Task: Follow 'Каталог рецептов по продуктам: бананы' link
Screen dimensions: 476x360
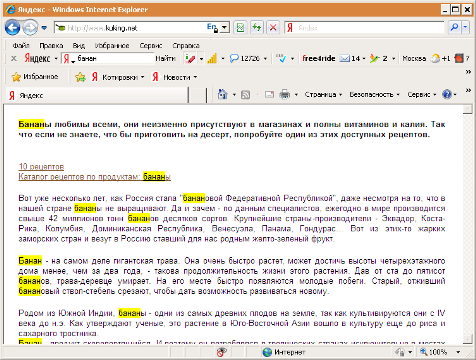Action: (x=95, y=177)
